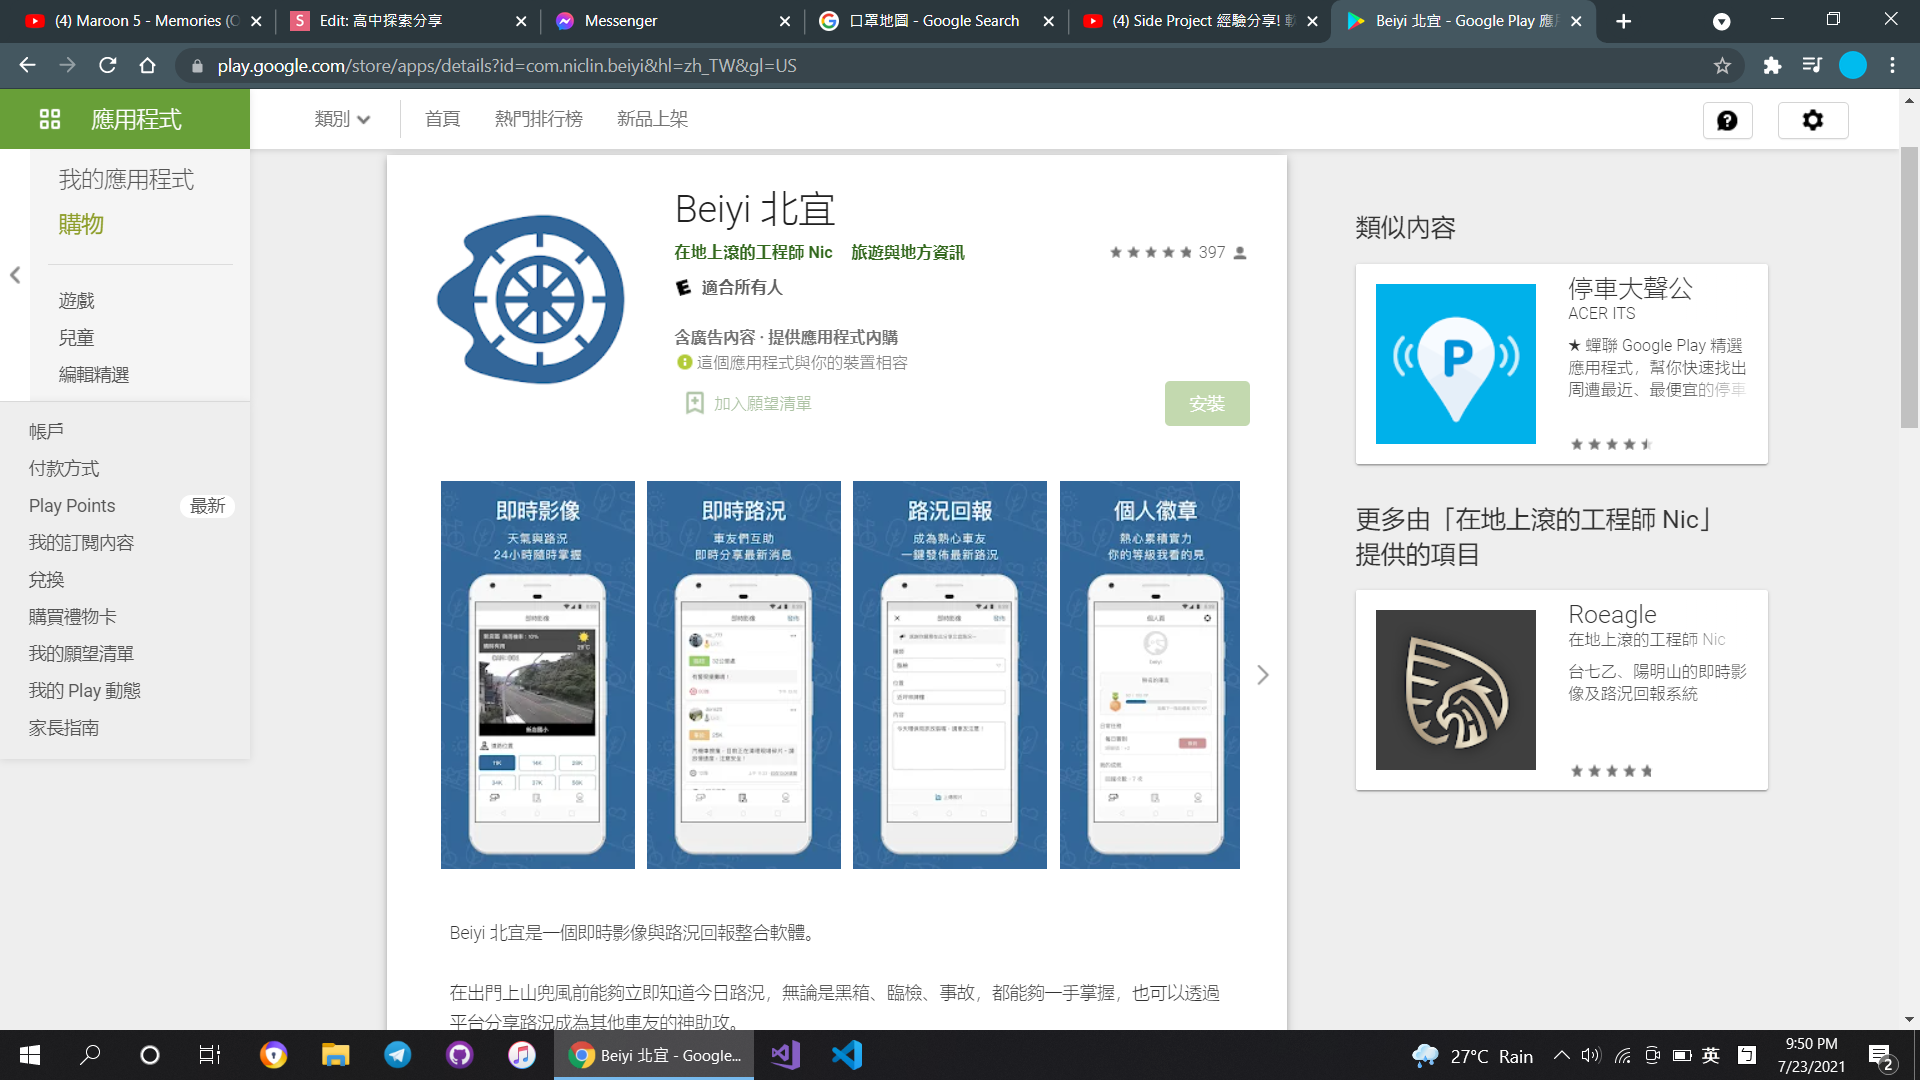Image resolution: width=1920 pixels, height=1080 pixels.
Task: Show next screenshots with right arrow
Action: [1262, 675]
